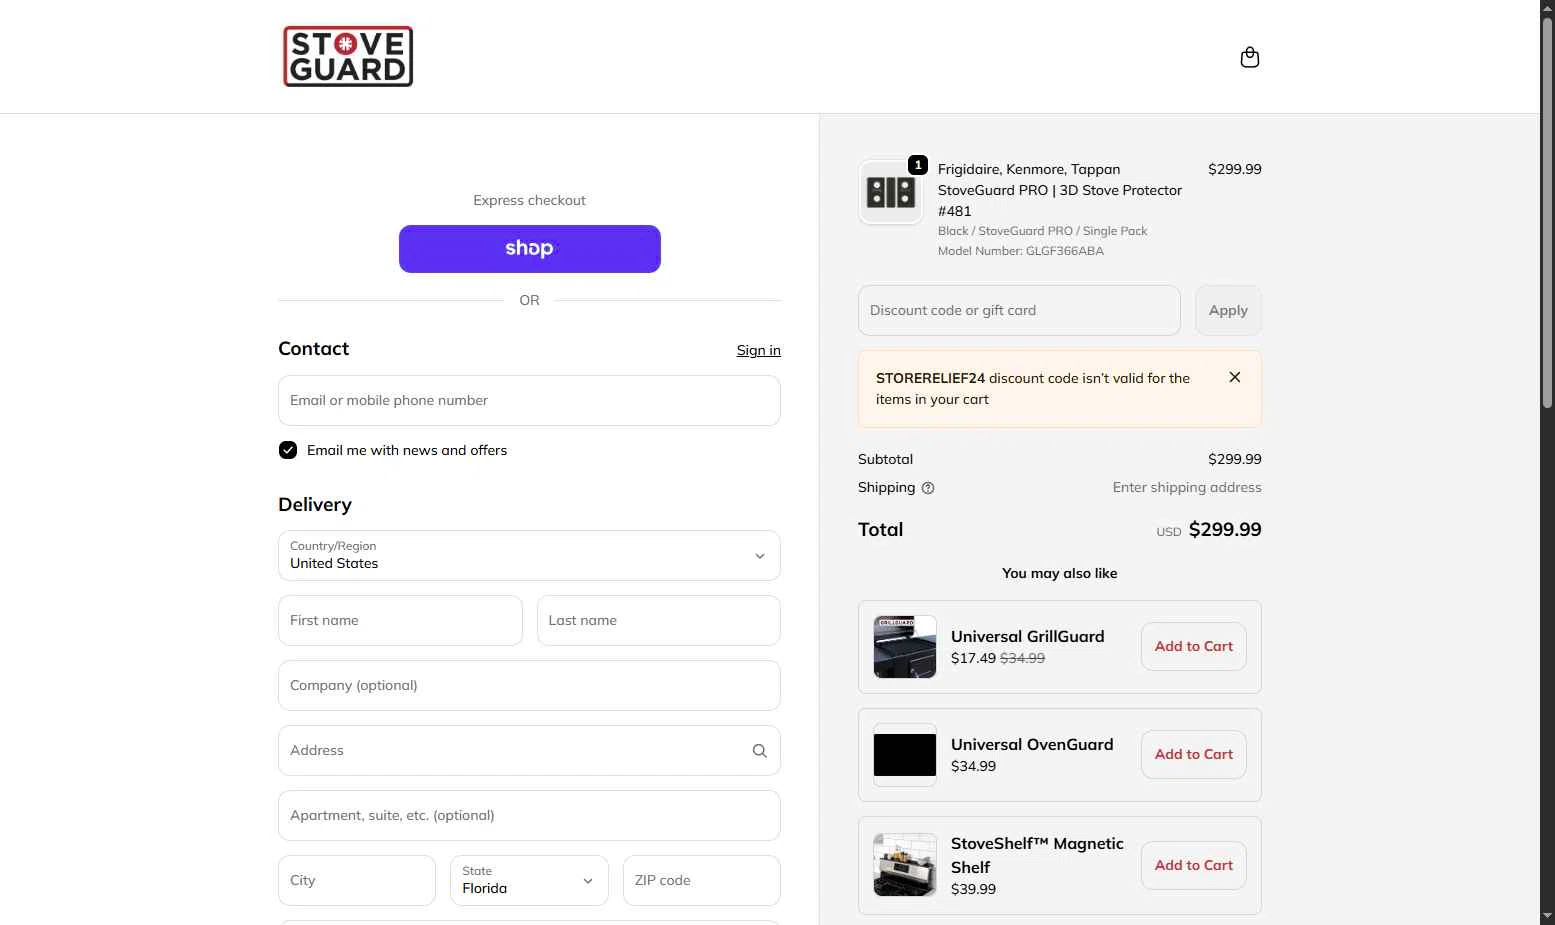Focus the Company (optional) field

point(529,685)
